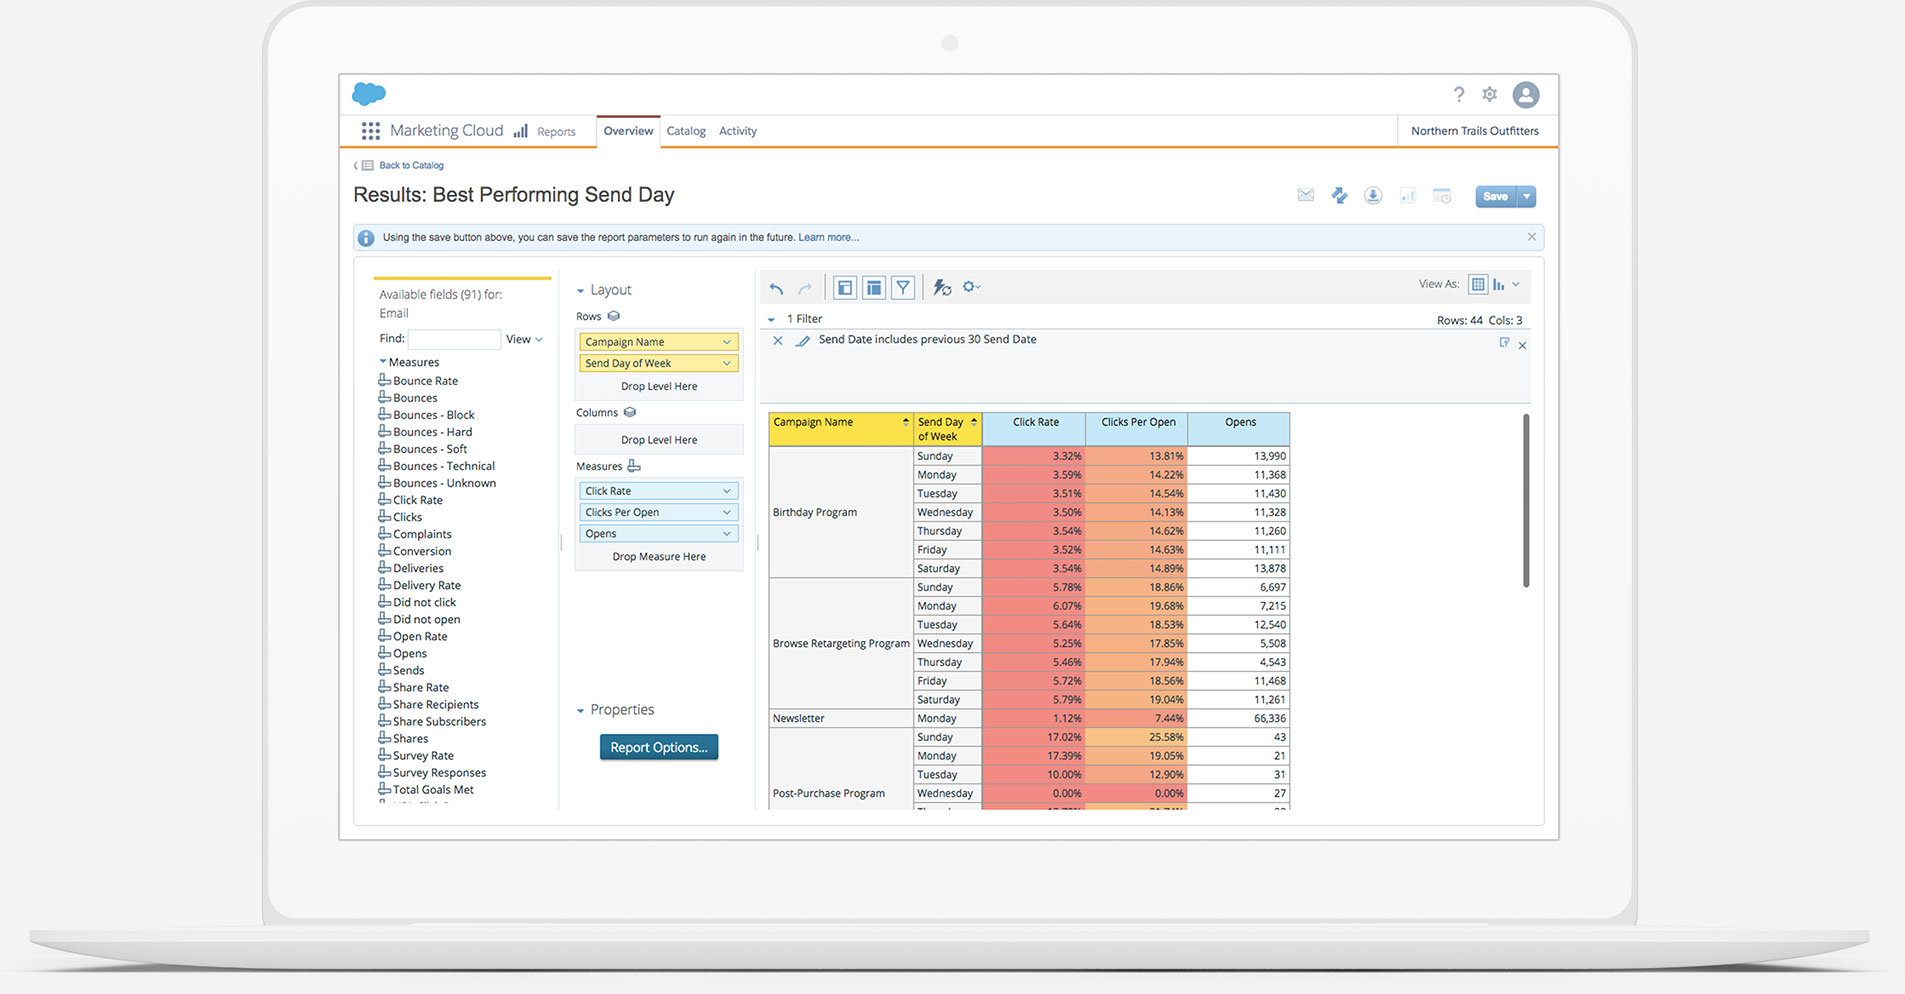The image size is (1905, 994).
Task: Open Clicks Per Open measure dropdown
Action: pyautogui.click(x=727, y=512)
